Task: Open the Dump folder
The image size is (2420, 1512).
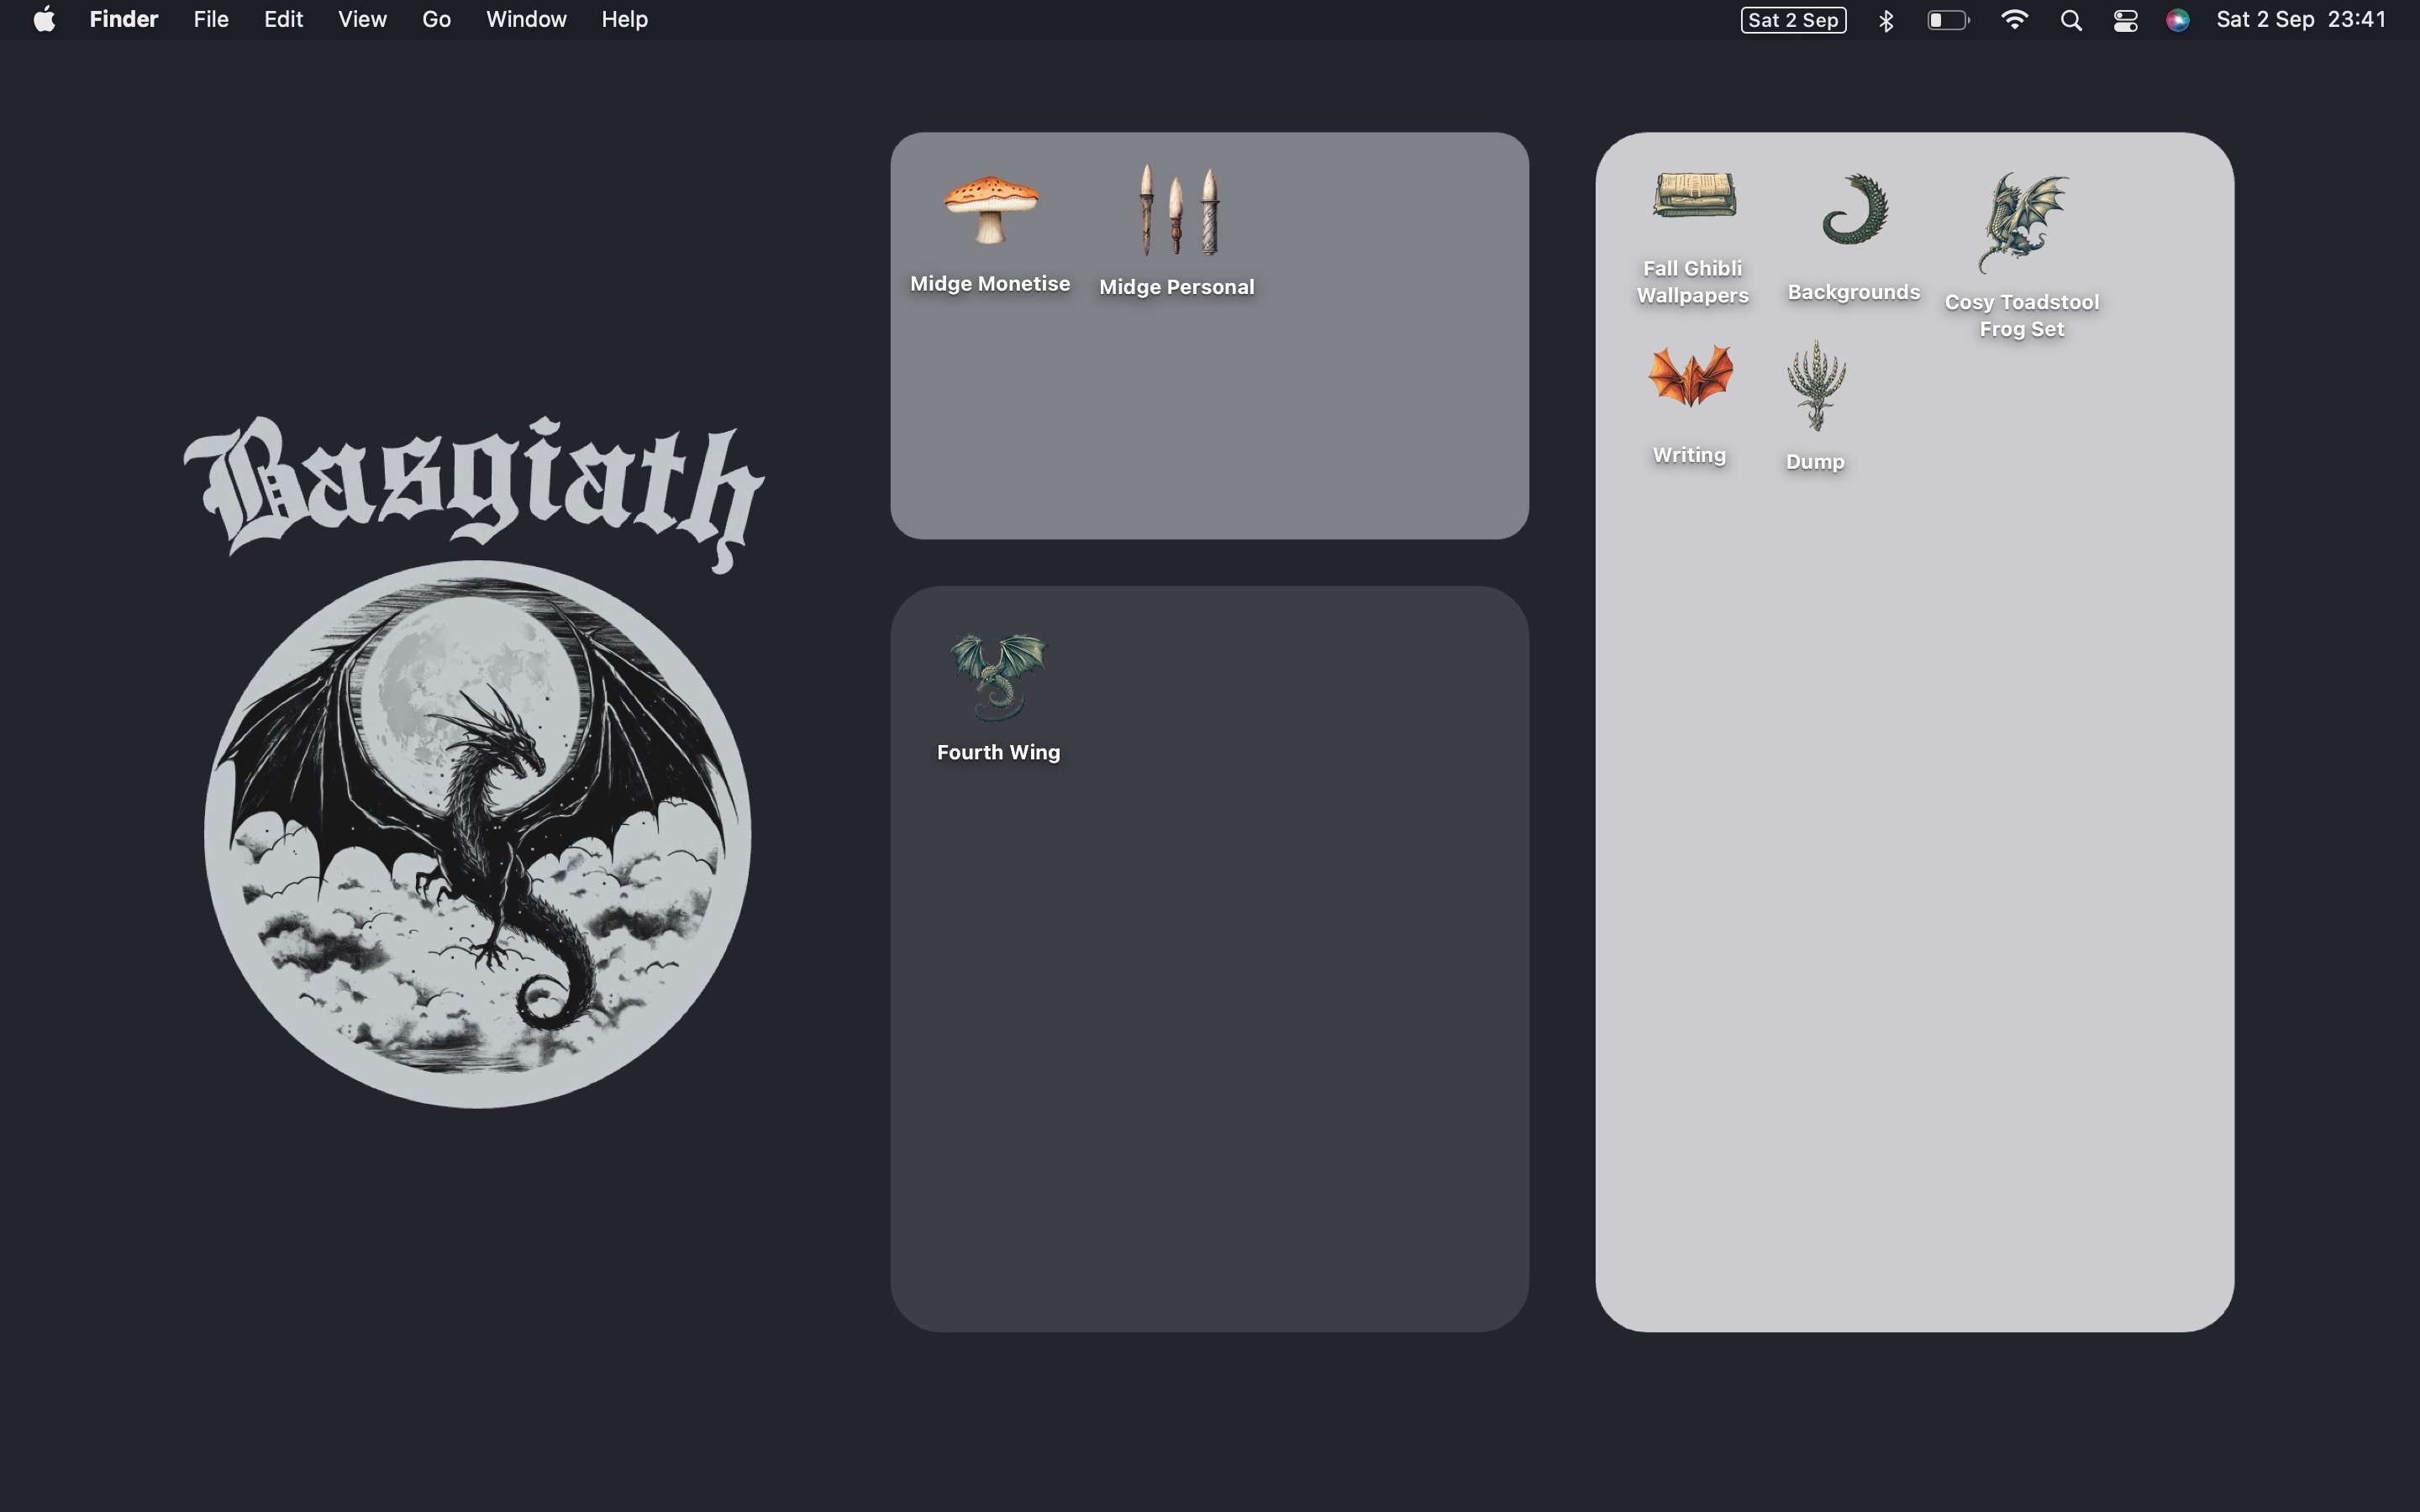Action: coord(1814,390)
